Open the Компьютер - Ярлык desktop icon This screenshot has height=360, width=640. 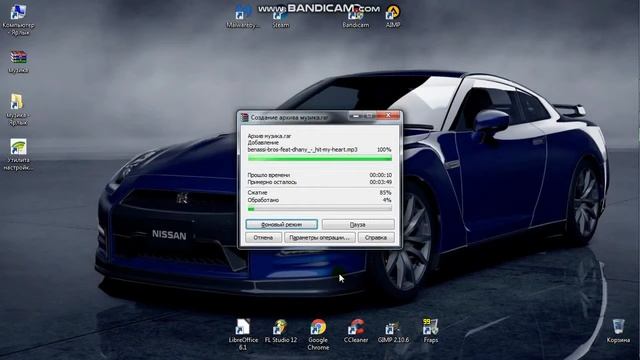click(18, 20)
